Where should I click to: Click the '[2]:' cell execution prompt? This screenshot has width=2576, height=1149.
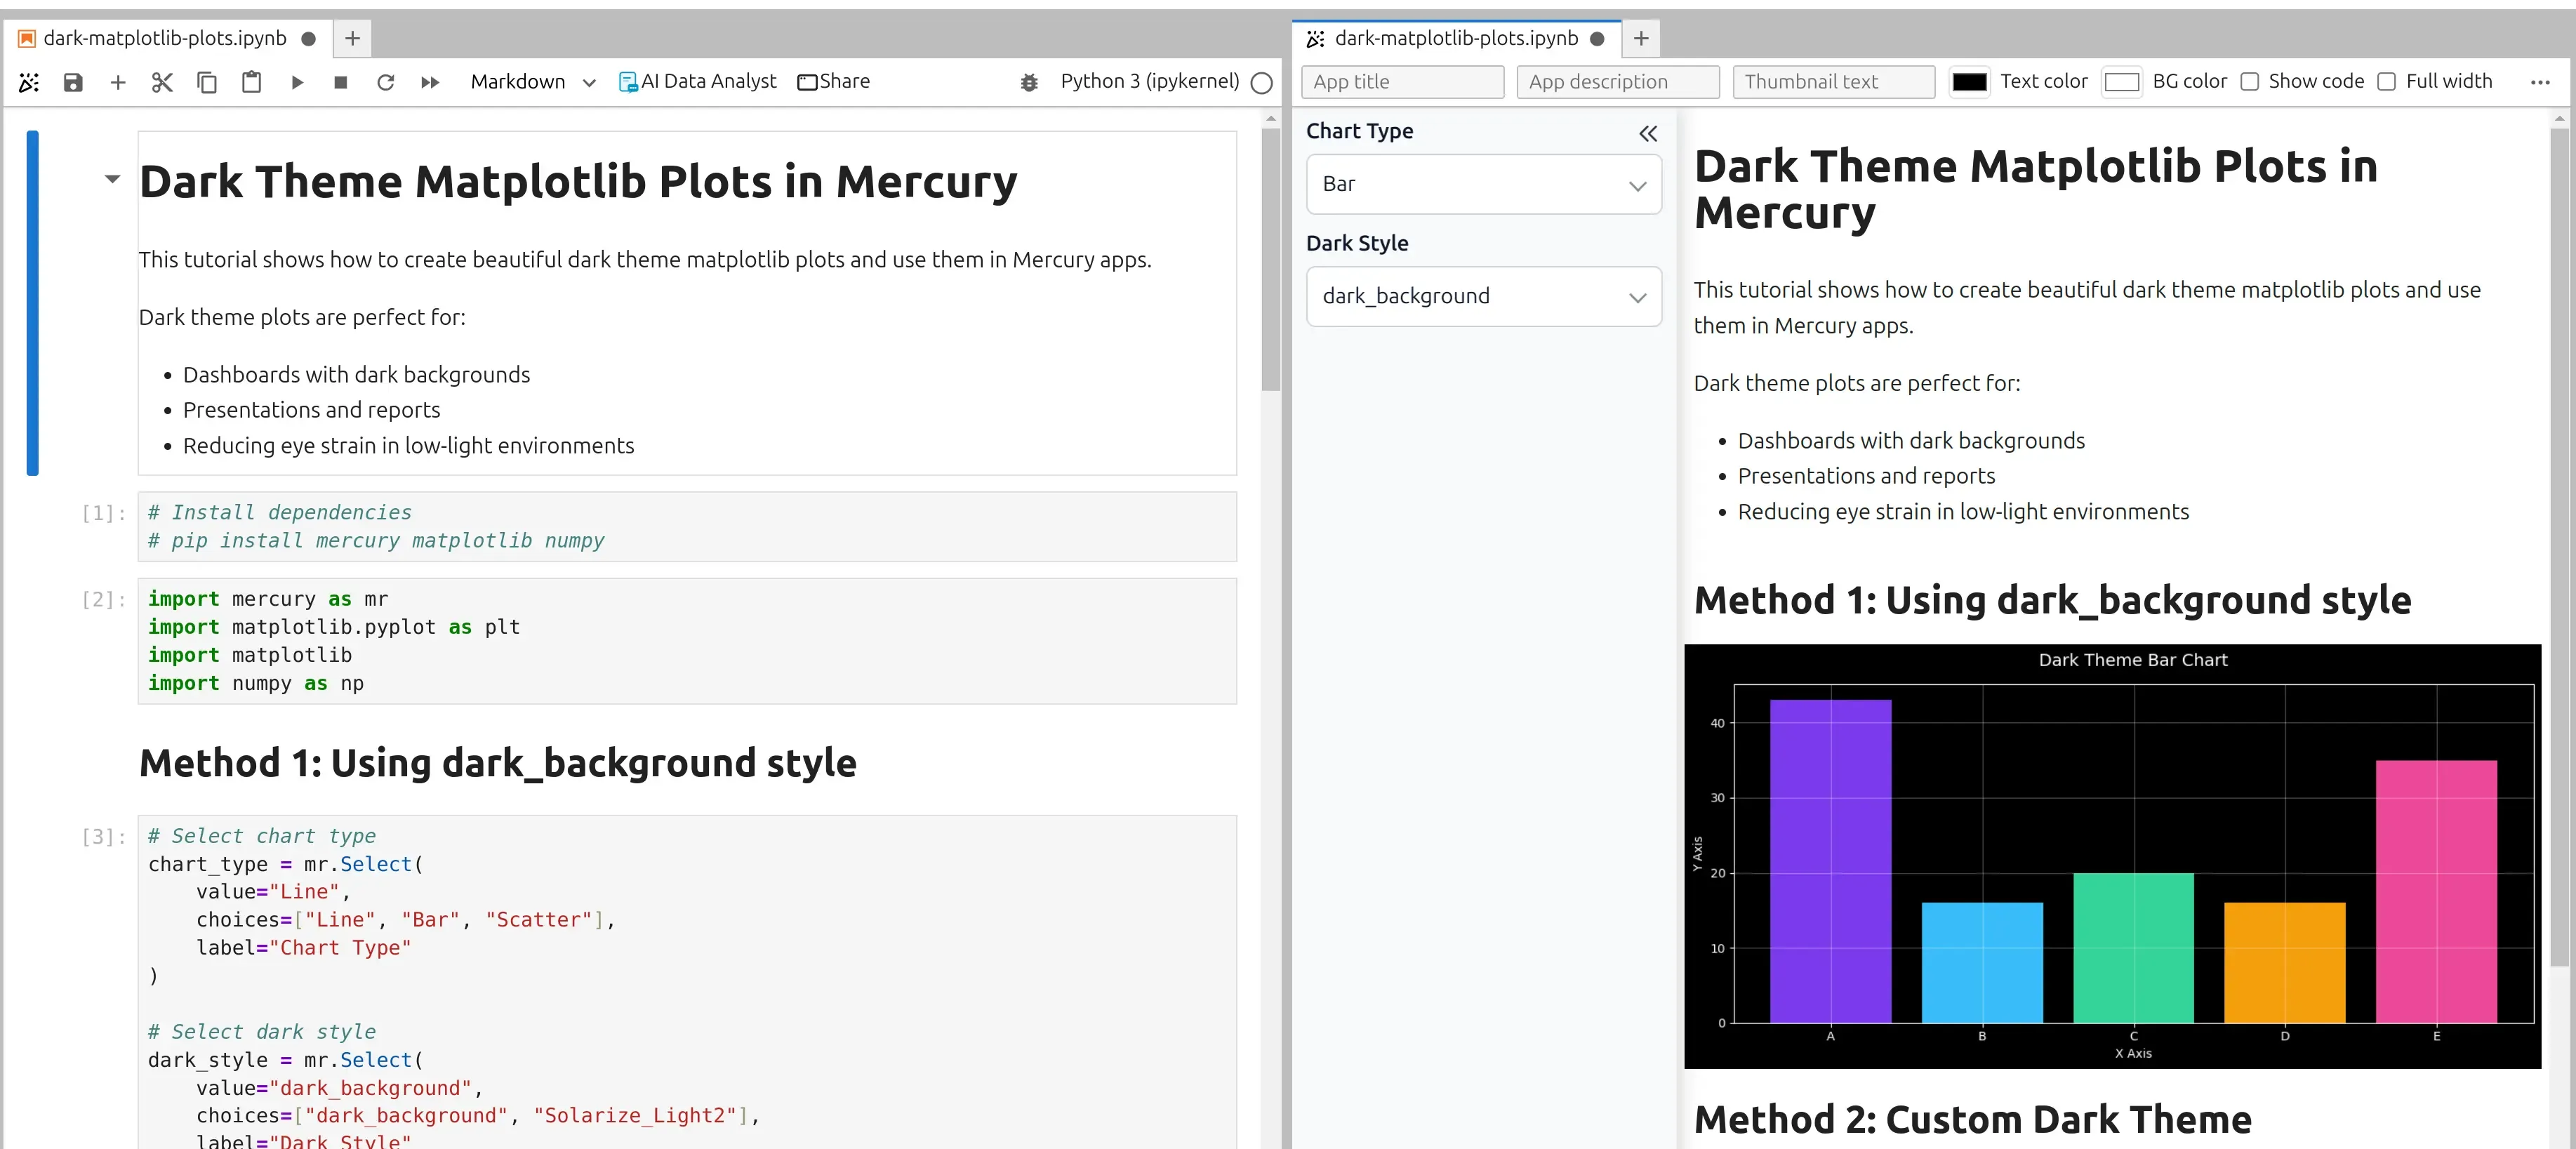click(104, 600)
